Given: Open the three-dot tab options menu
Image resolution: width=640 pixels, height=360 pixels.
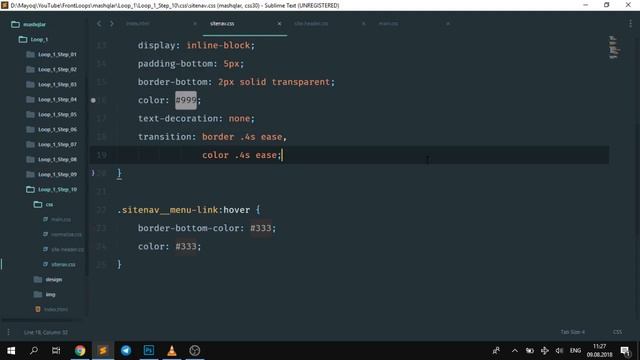Looking at the screenshot, I should tap(630, 24).
